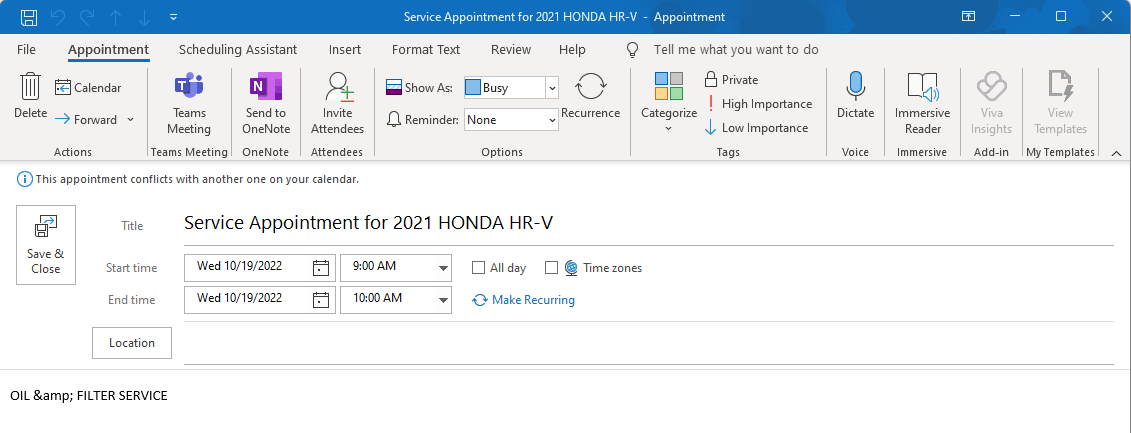Click in the body text OIL & FILTER SERVICE
The height and width of the screenshot is (433, 1131).
pyautogui.click(x=89, y=395)
